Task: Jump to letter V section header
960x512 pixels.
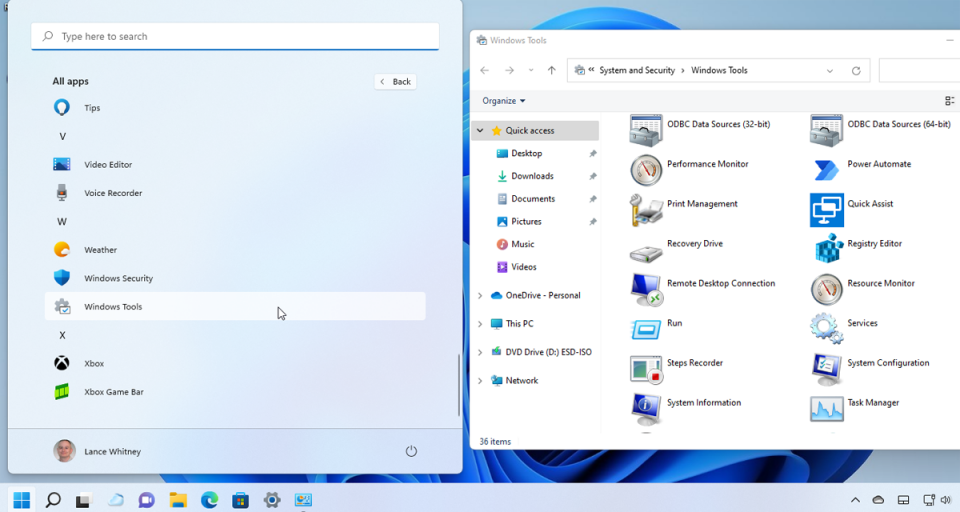Action: (x=62, y=137)
